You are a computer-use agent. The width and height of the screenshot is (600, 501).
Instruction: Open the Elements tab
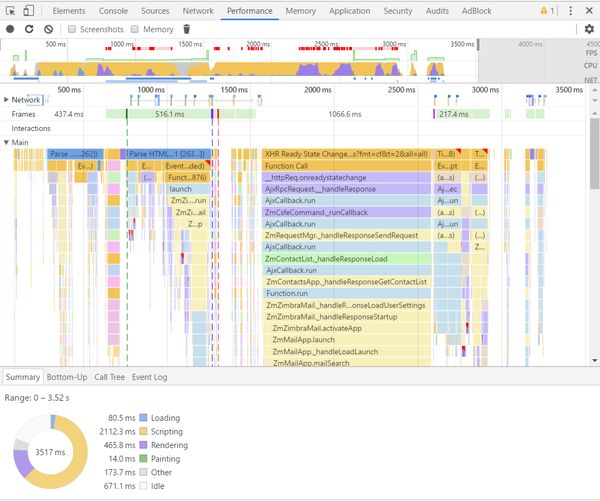point(69,11)
